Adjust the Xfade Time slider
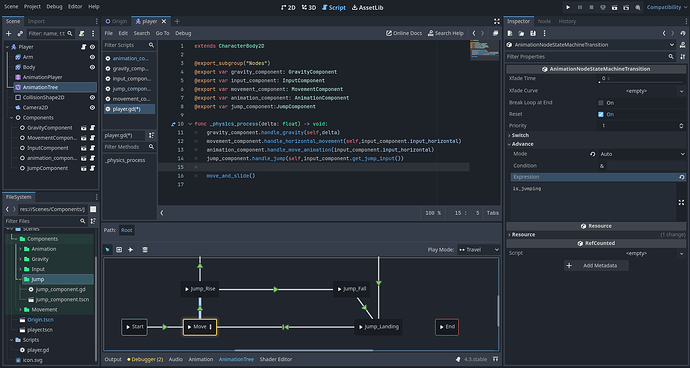This screenshot has width=690, height=368. coord(641,82)
